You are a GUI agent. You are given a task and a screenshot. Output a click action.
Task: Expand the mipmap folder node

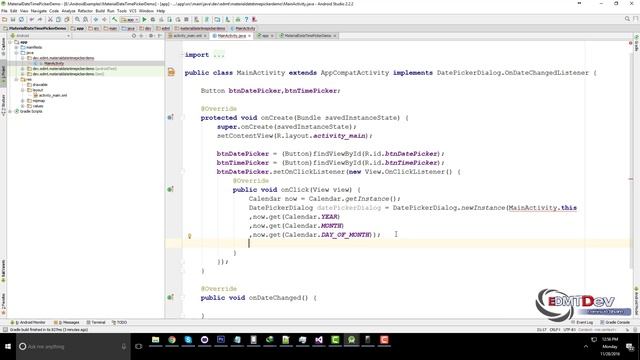pos(23,100)
